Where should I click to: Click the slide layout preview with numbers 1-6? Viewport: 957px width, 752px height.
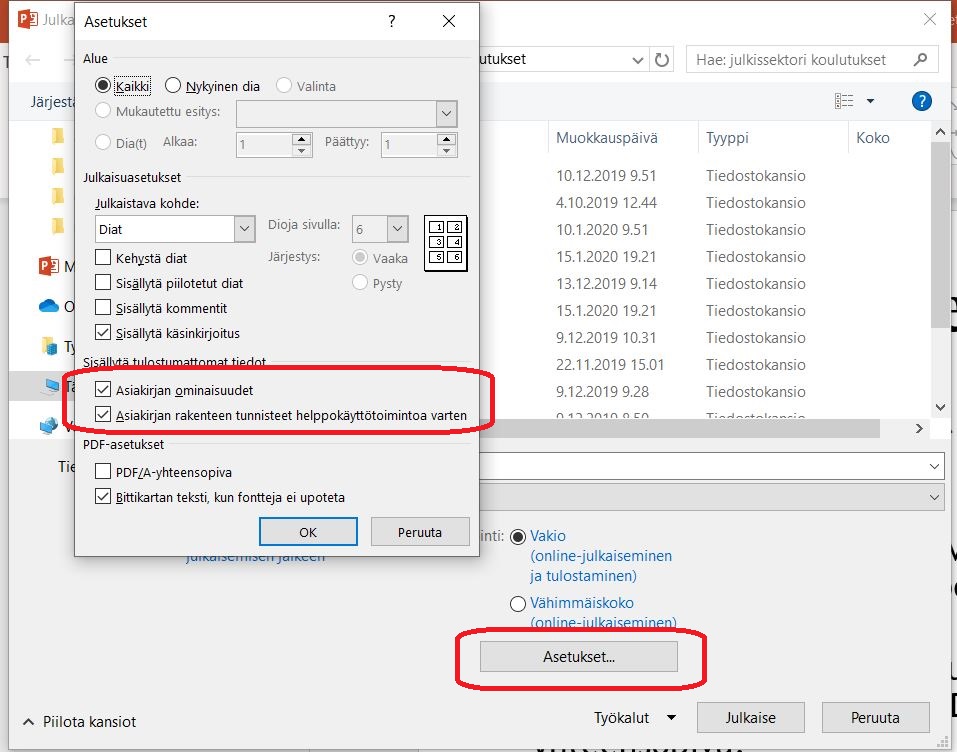(x=446, y=243)
